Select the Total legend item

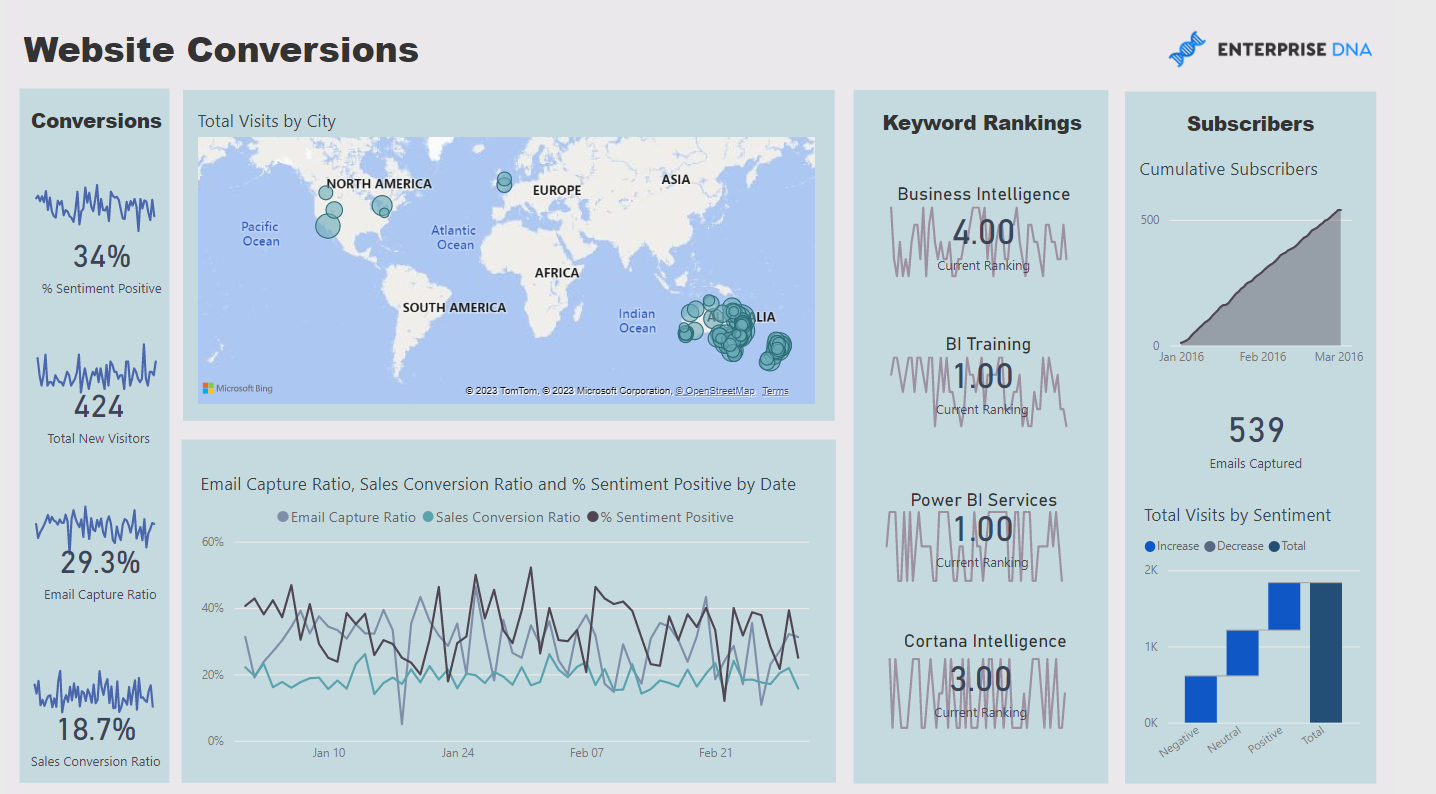pyautogui.click(x=1286, y=546)
